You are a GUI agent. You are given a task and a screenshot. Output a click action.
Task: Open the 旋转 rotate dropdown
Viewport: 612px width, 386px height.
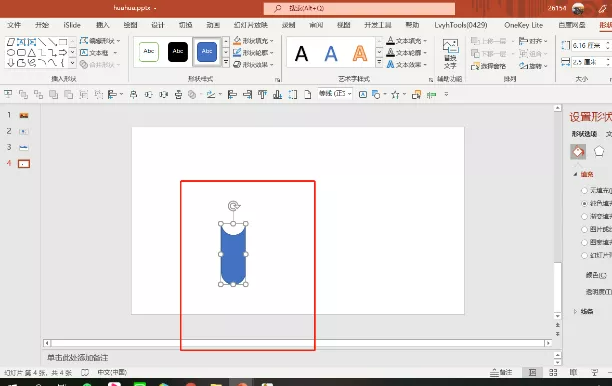pos(533,66)
